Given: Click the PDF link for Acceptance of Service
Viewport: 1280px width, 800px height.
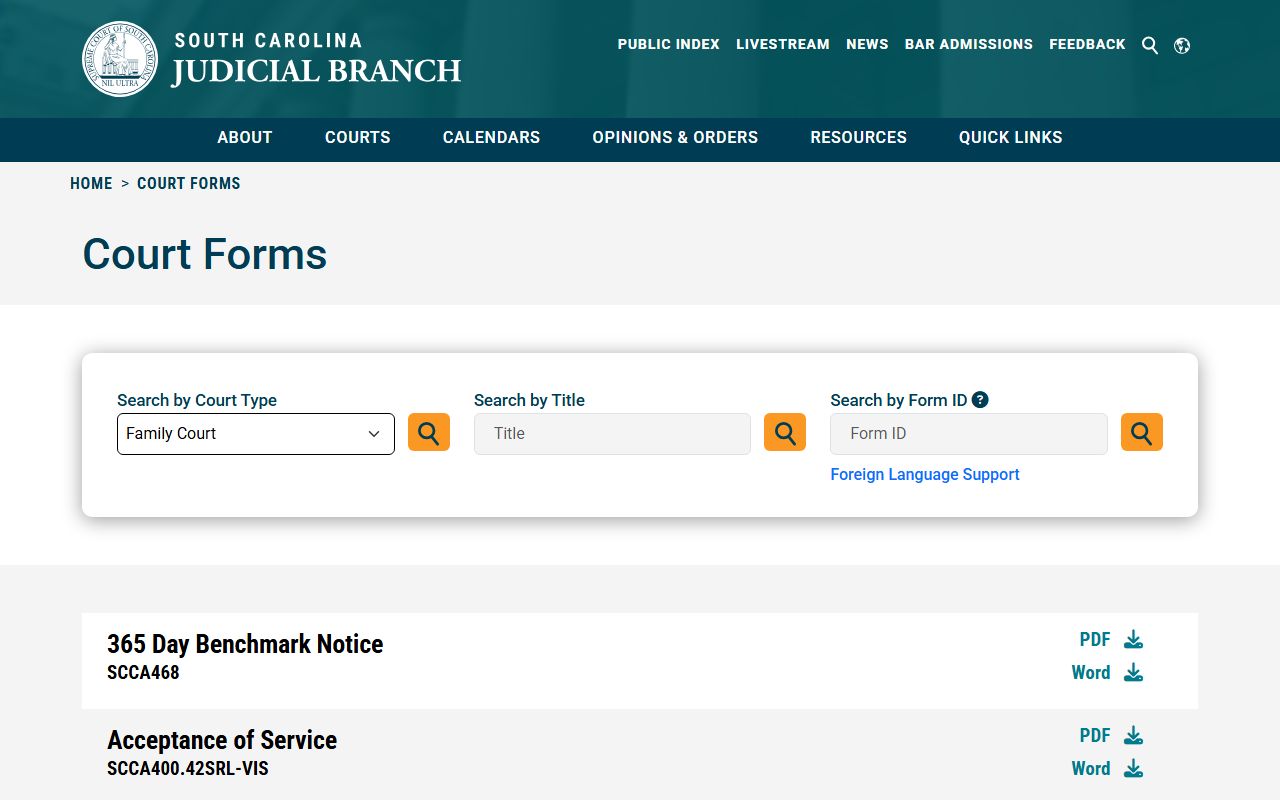Looking at the screenshot, I should 1095,735.
